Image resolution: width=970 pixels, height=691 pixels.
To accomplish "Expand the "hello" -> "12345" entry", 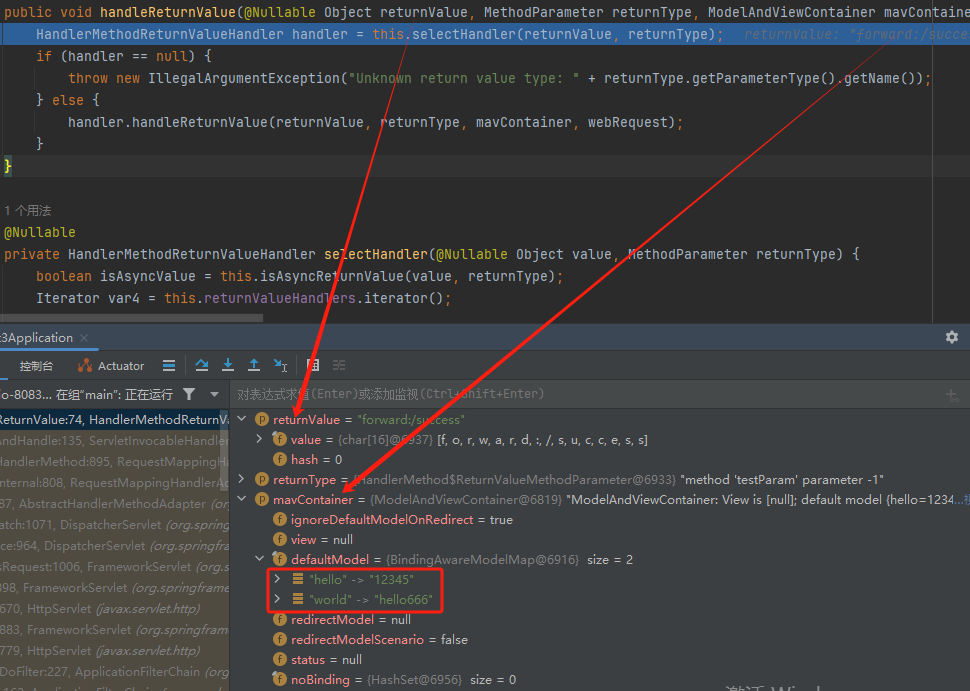I will (277, 578).
